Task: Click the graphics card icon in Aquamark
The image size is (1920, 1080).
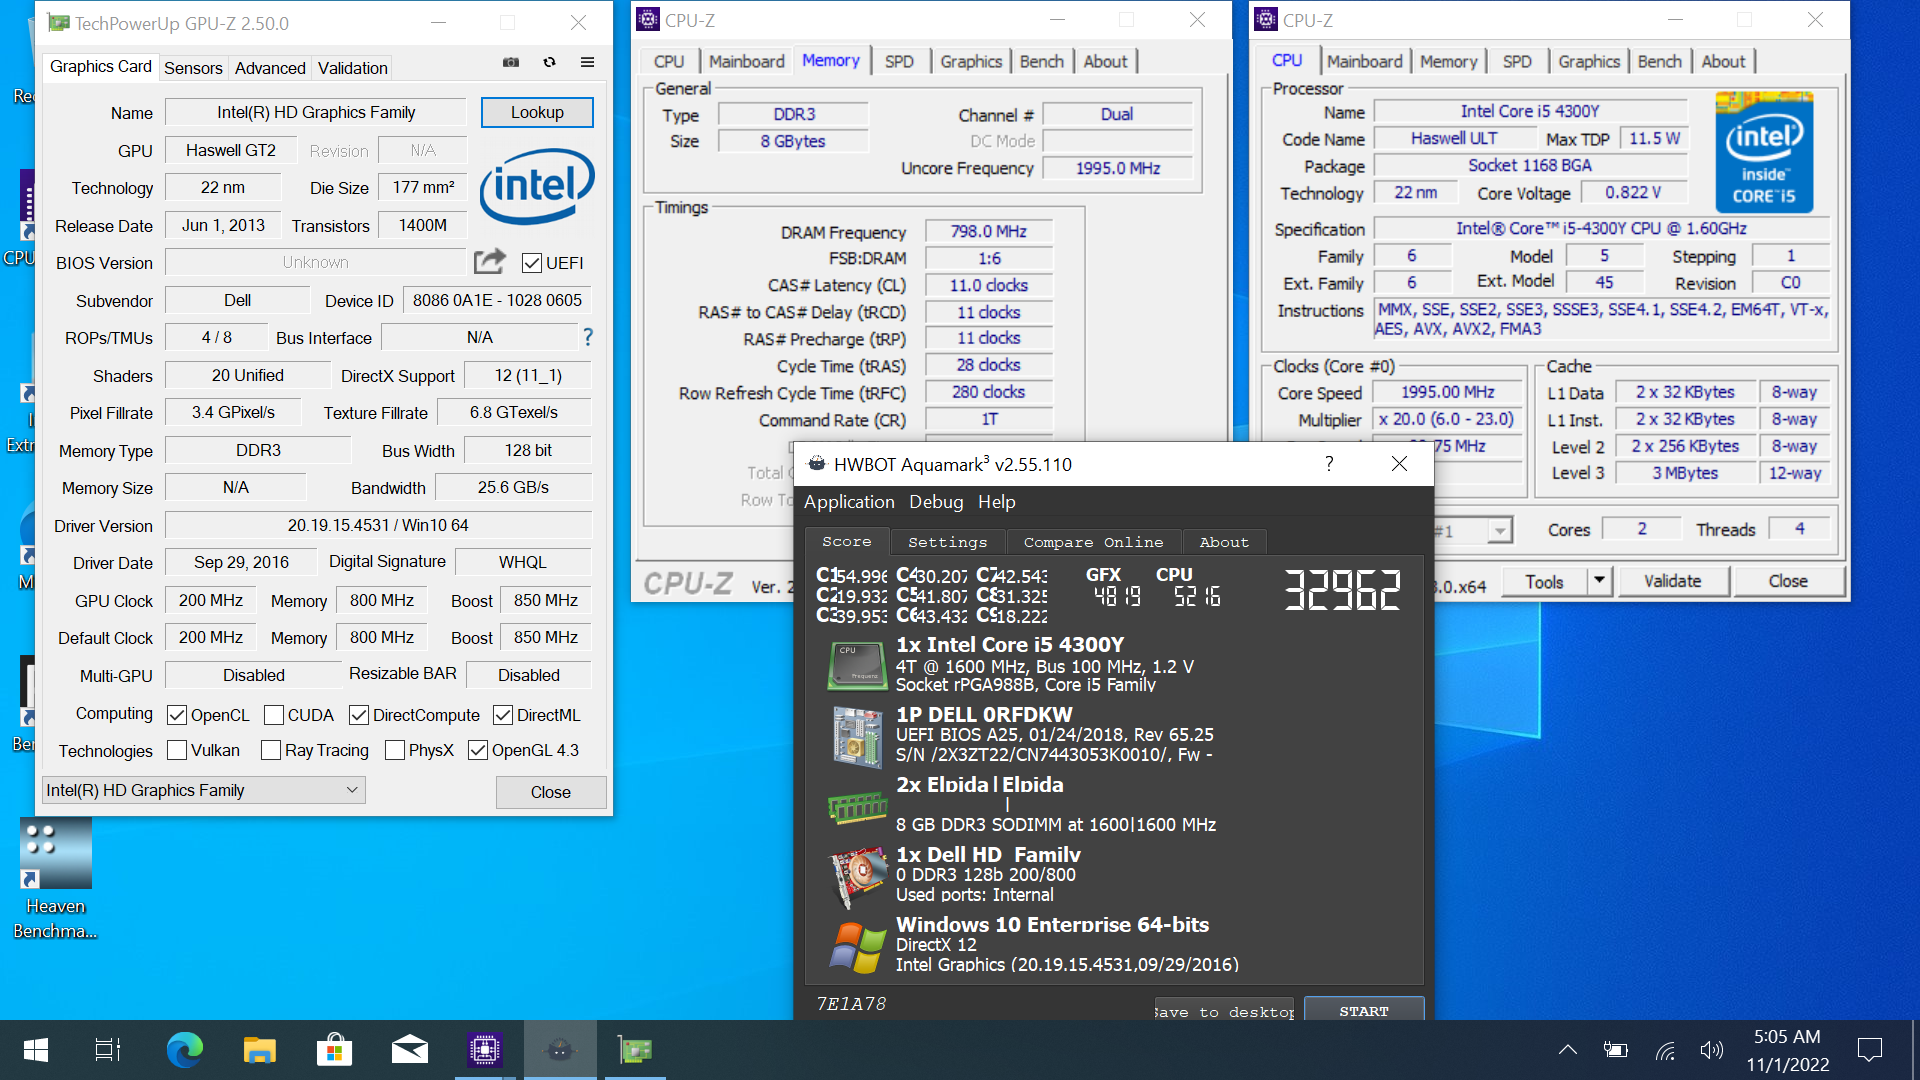Action: (x=857, y=876)
